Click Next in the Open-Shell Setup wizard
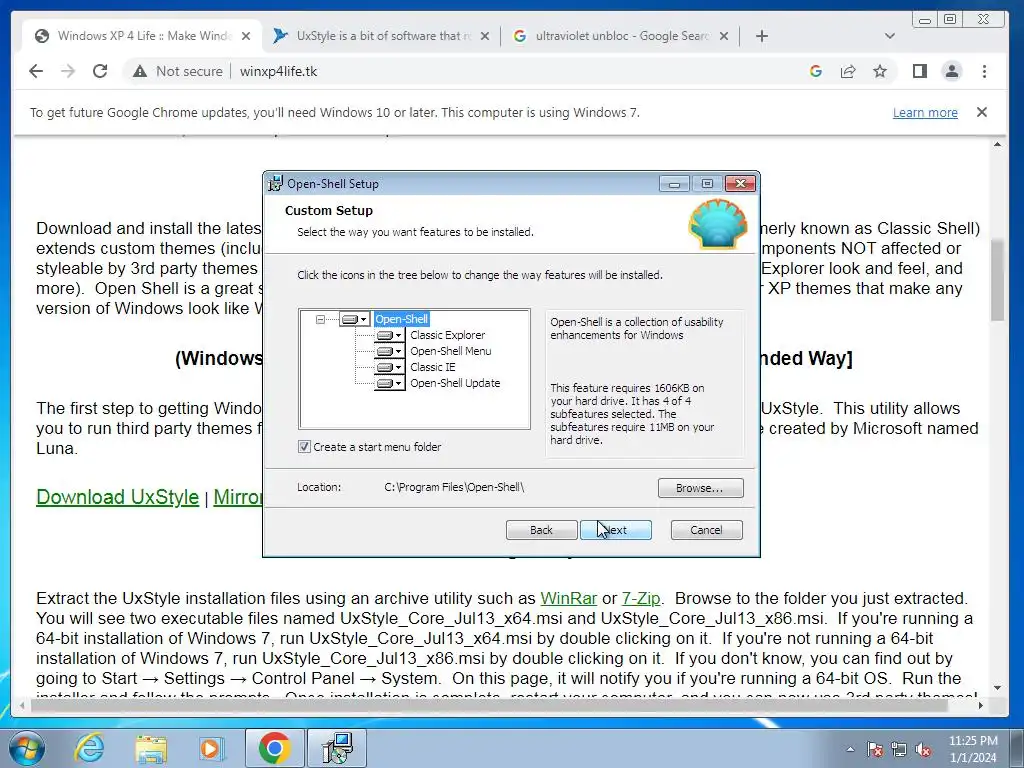 (615, 530)
